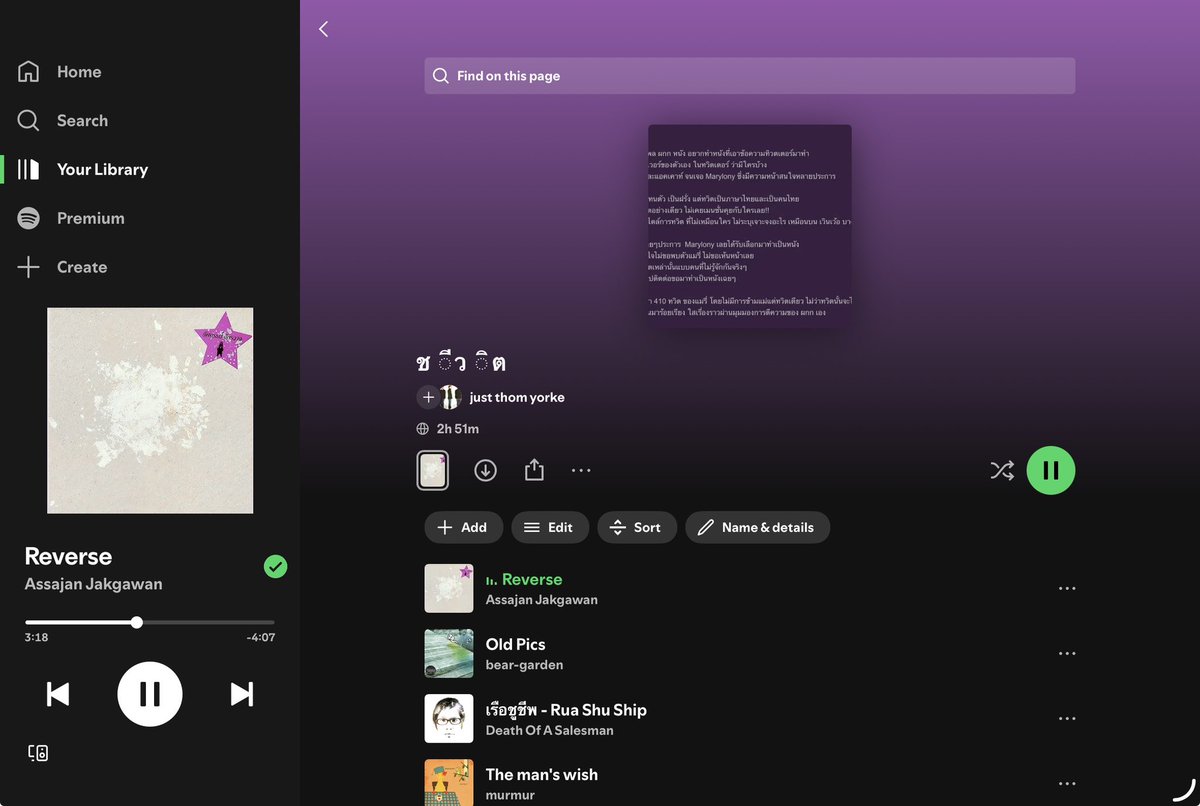The width and height of the screenshot is (1200, 806).
Task: Pause the playlist with the green button
Action: click(x=1051, y=470)
